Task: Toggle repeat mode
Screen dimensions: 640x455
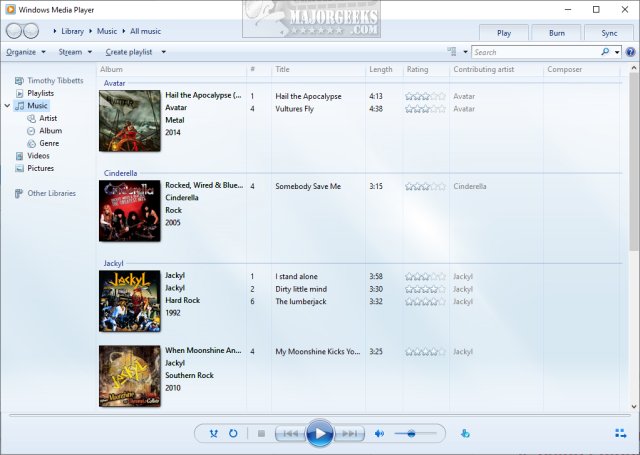Action: (233, 433)
